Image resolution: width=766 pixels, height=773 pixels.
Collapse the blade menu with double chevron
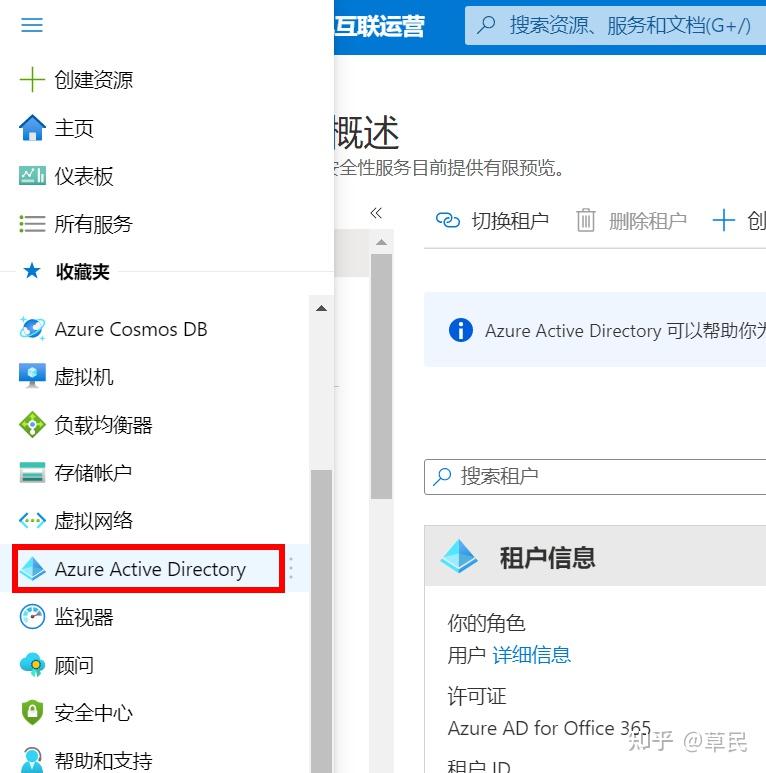pyautogui.click(x=376, y=213)
